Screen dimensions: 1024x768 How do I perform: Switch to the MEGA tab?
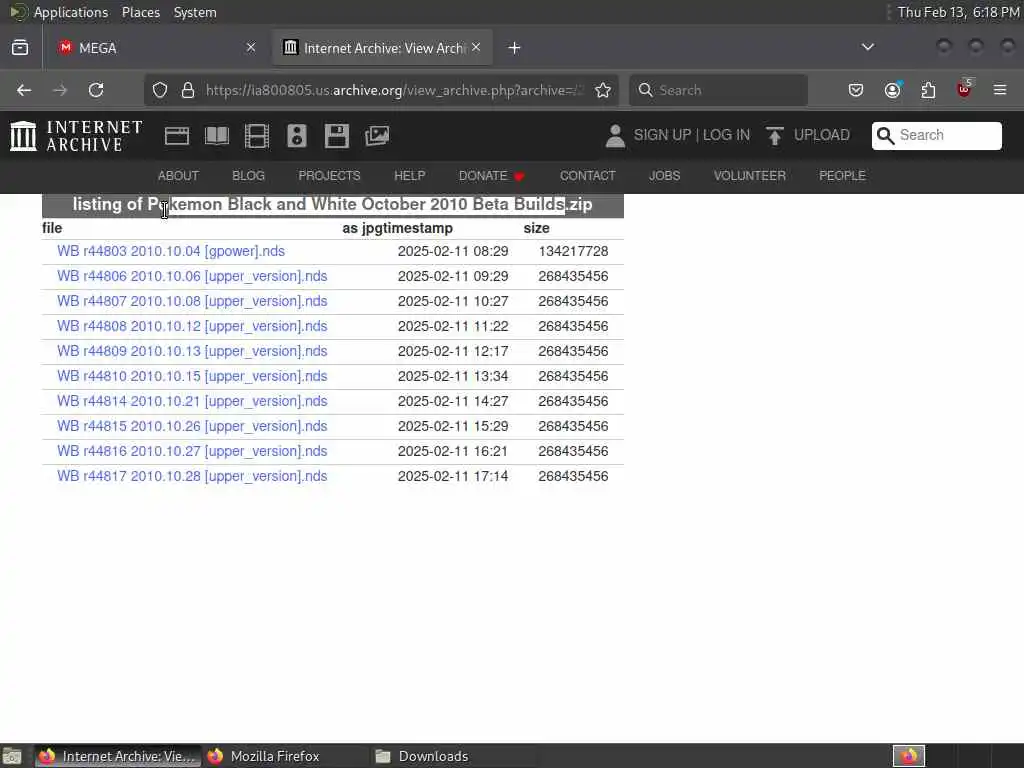pos(152,48)
